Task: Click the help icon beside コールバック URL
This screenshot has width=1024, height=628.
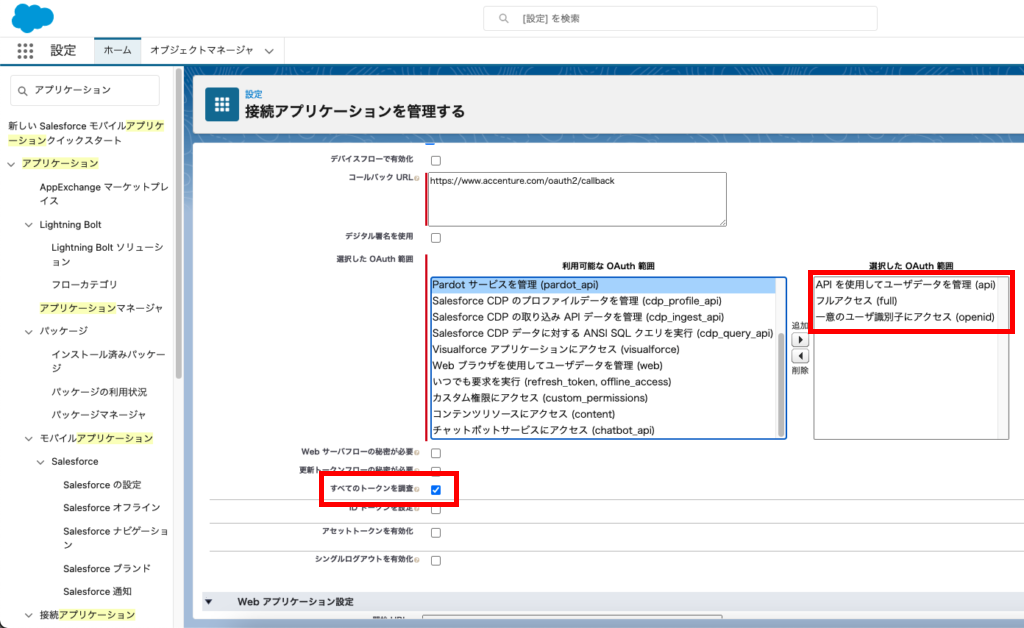Action: tap(417, 178)
